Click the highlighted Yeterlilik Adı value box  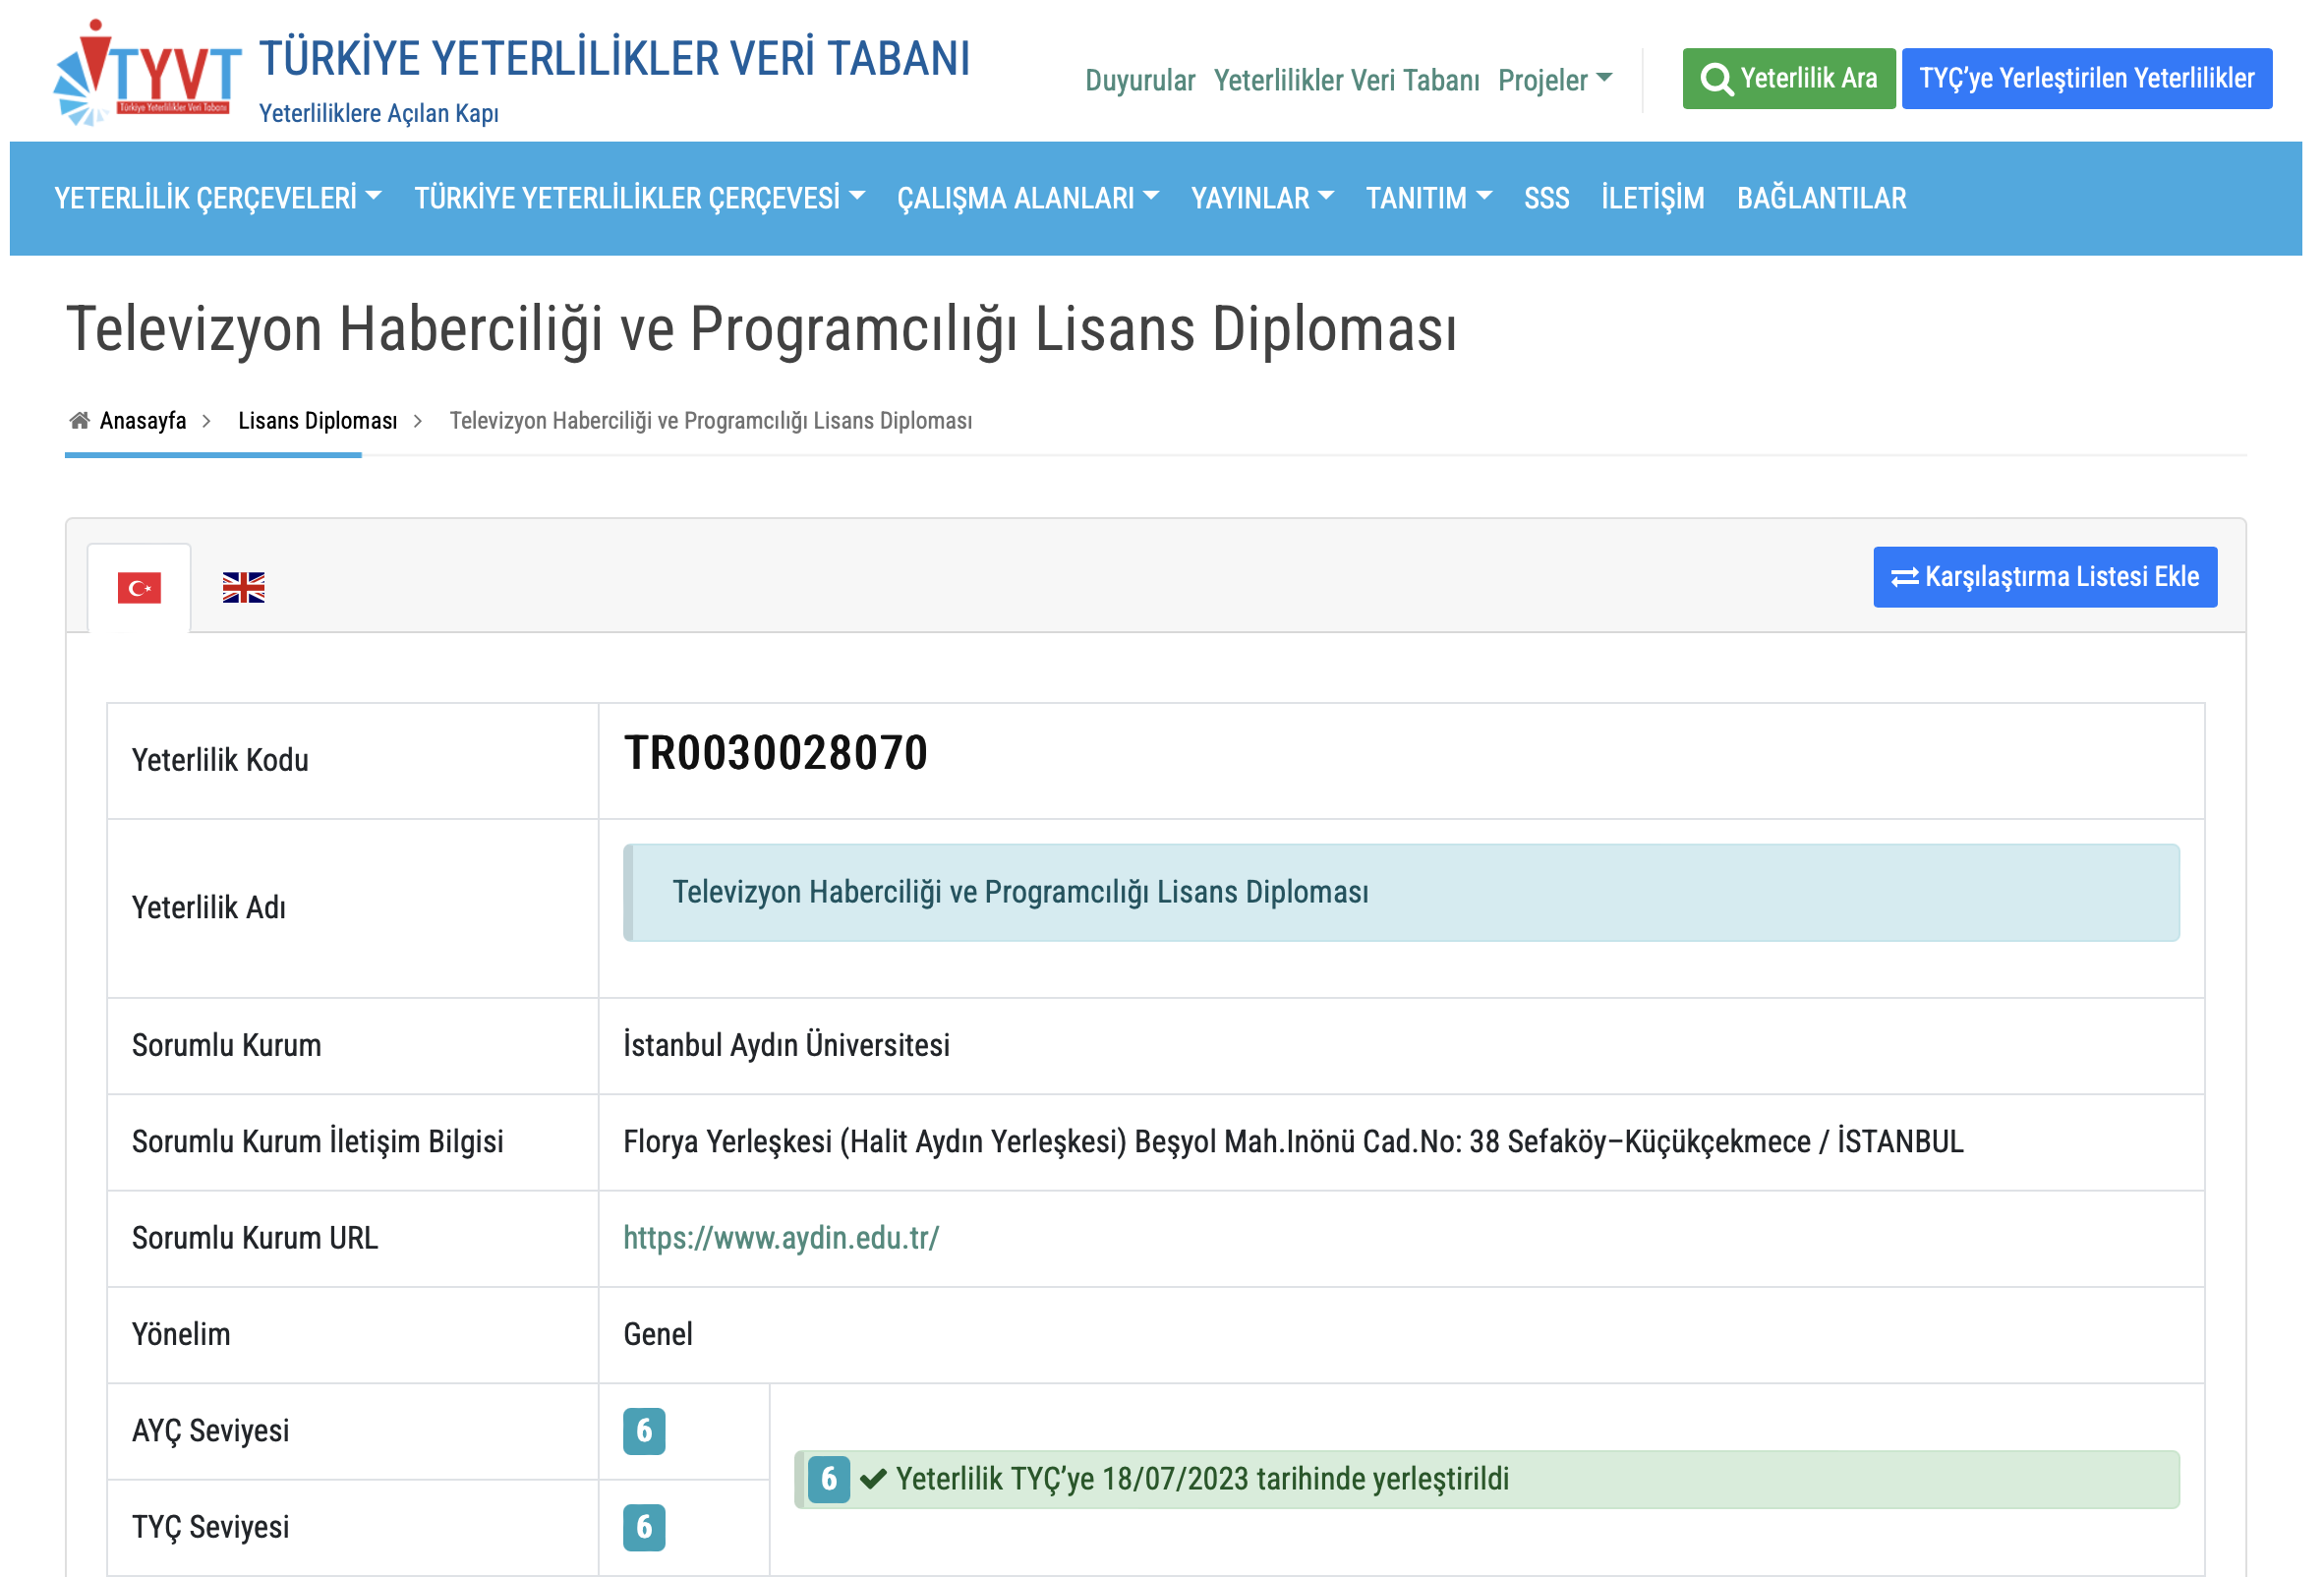tap(1403, 893)
